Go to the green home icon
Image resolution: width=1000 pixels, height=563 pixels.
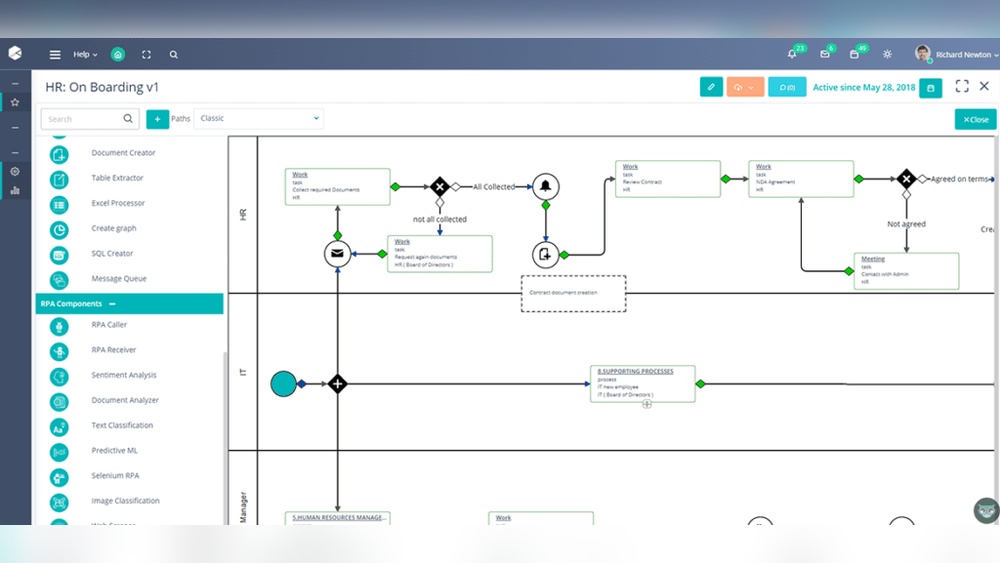coord(118,55)
